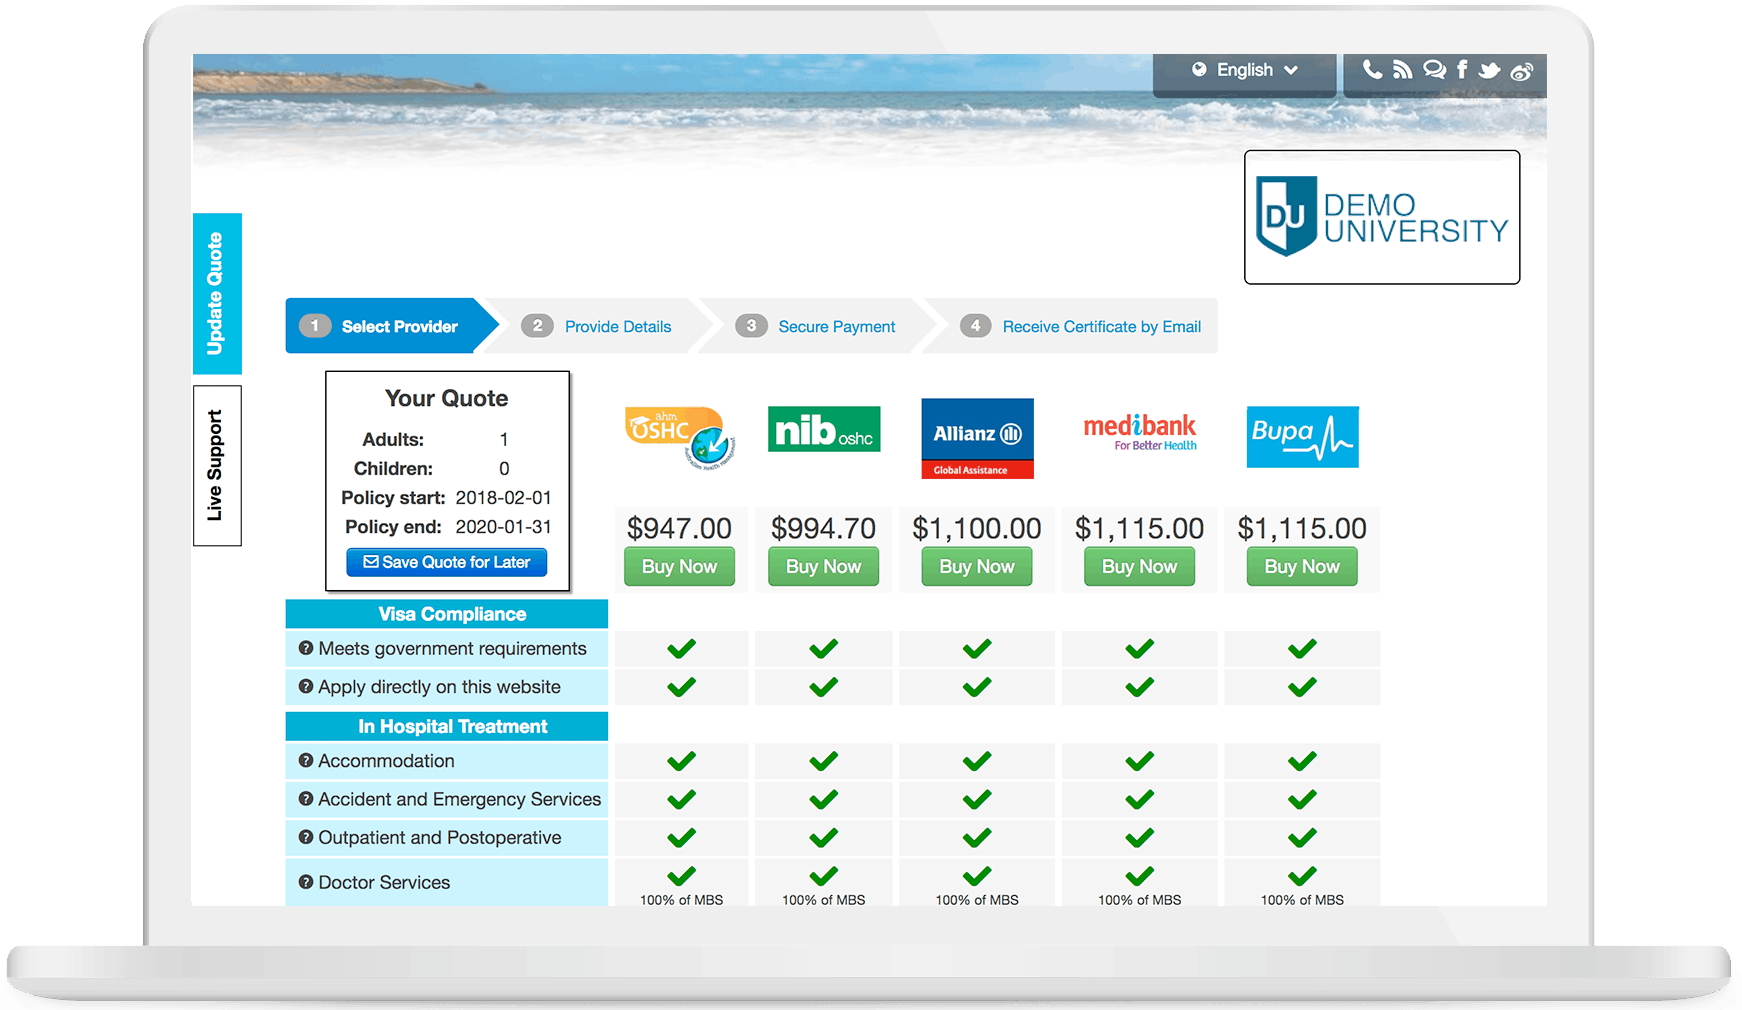The width and height of the screenshot is (1742, 1010).
Task: Click the In Hospital Treatment section header
Action: 447,726
